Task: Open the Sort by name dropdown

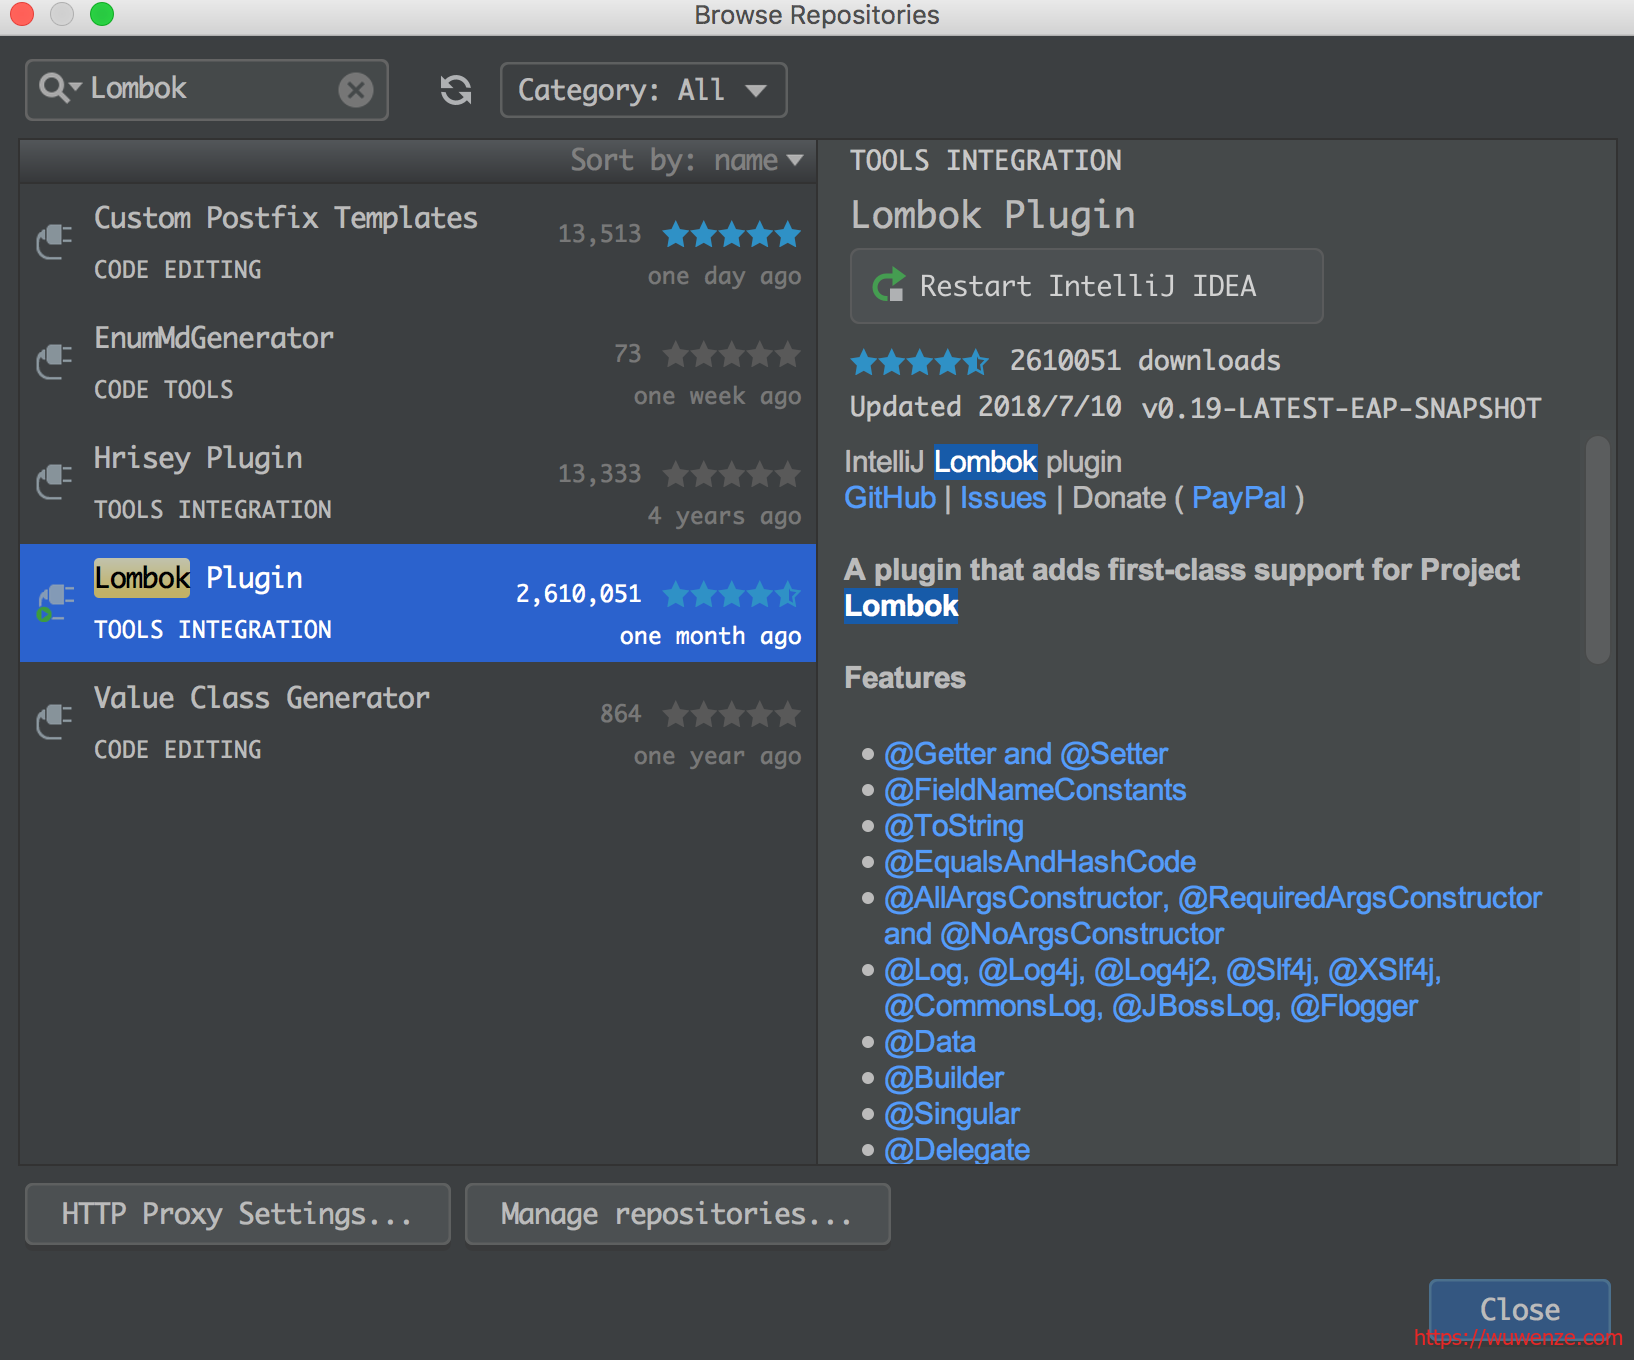Action: click(687, 160)
